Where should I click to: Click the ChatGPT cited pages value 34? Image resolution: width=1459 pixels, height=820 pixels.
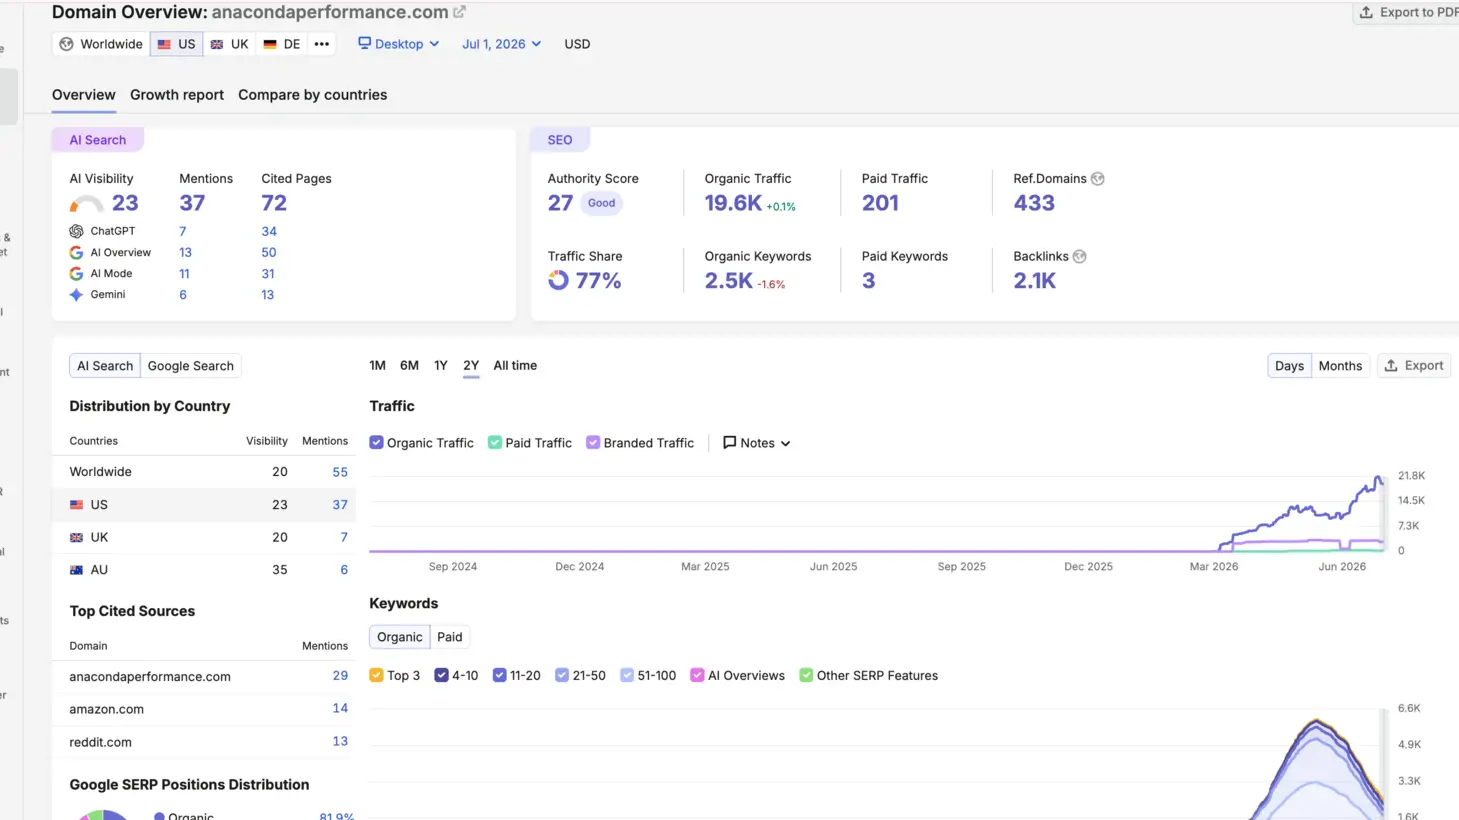point(269,231)
